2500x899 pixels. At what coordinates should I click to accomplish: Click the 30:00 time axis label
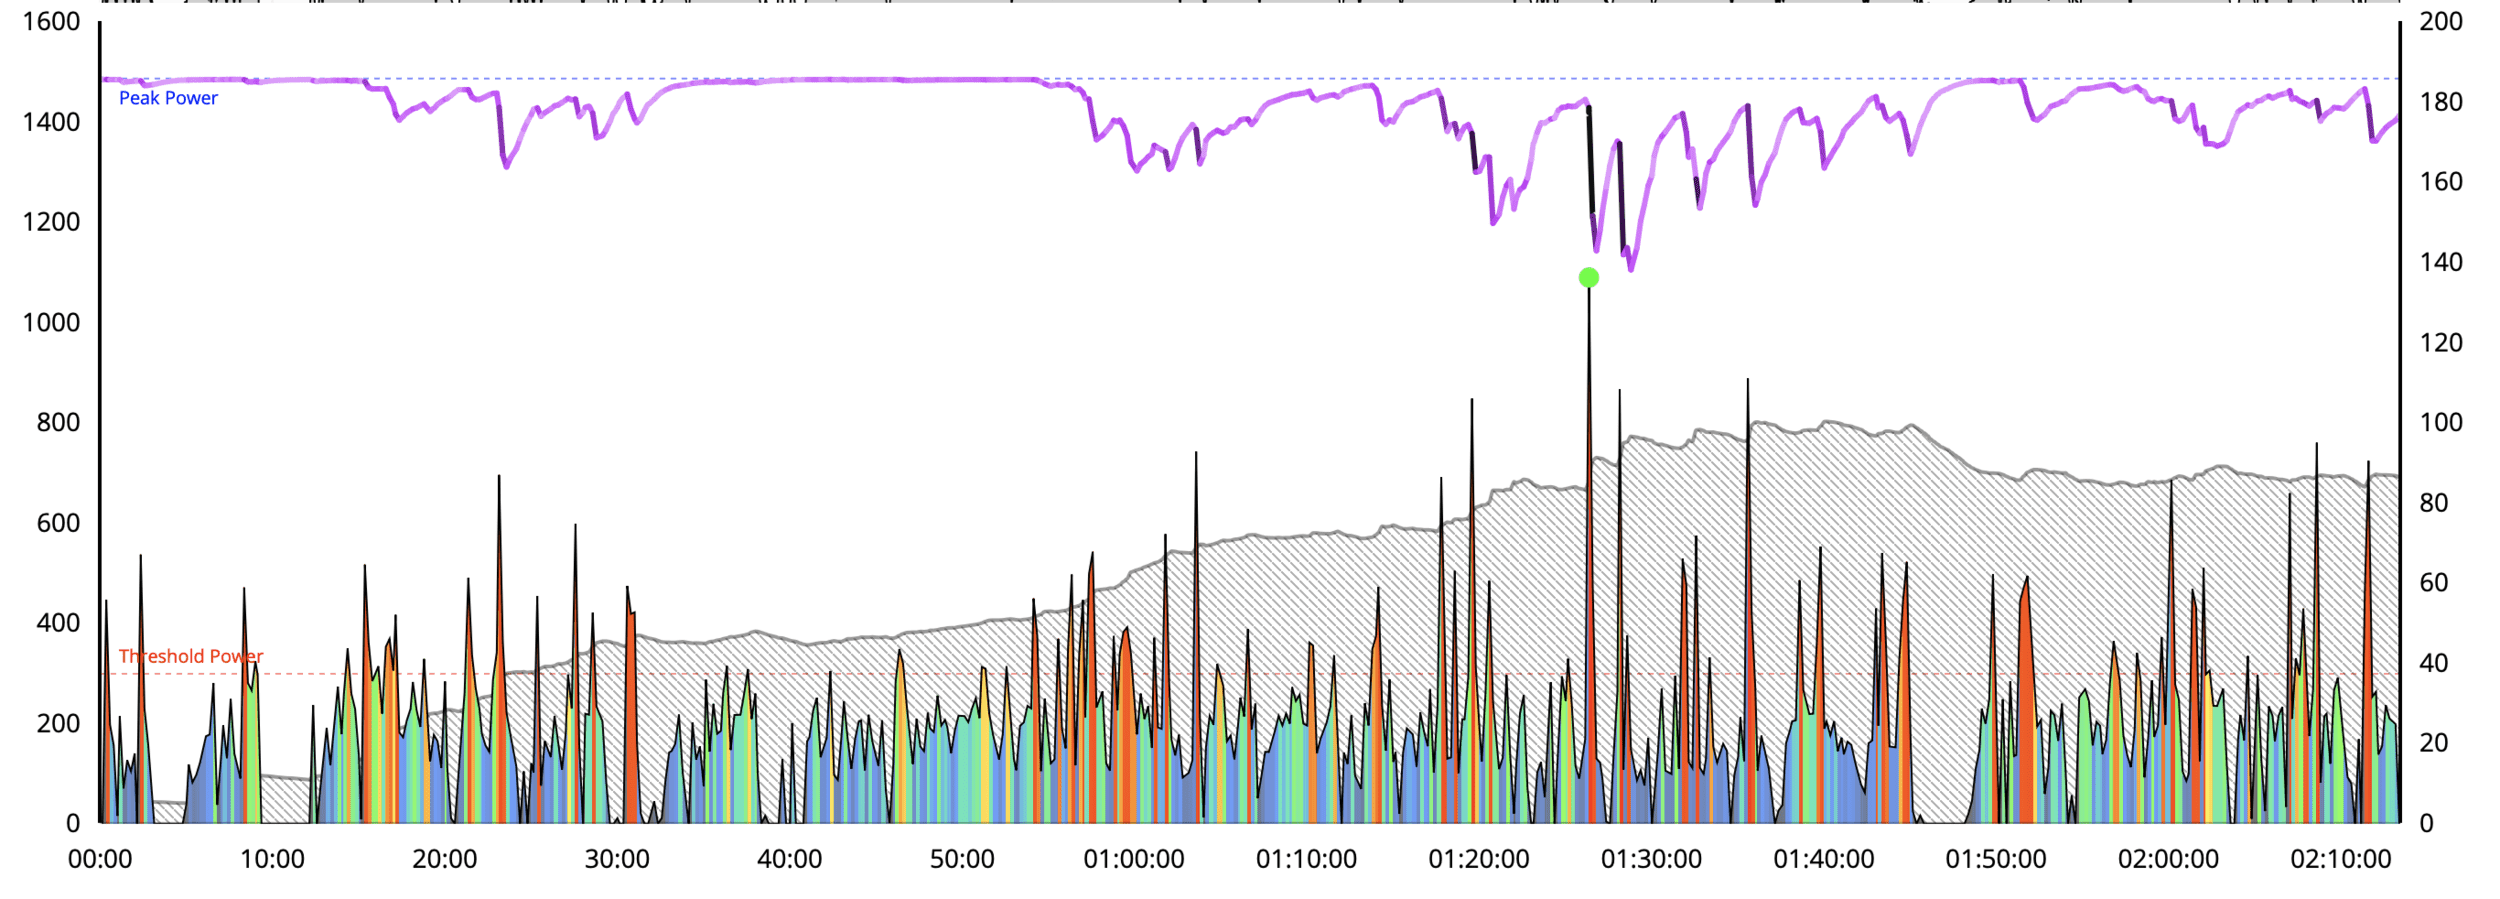[617, 859]
